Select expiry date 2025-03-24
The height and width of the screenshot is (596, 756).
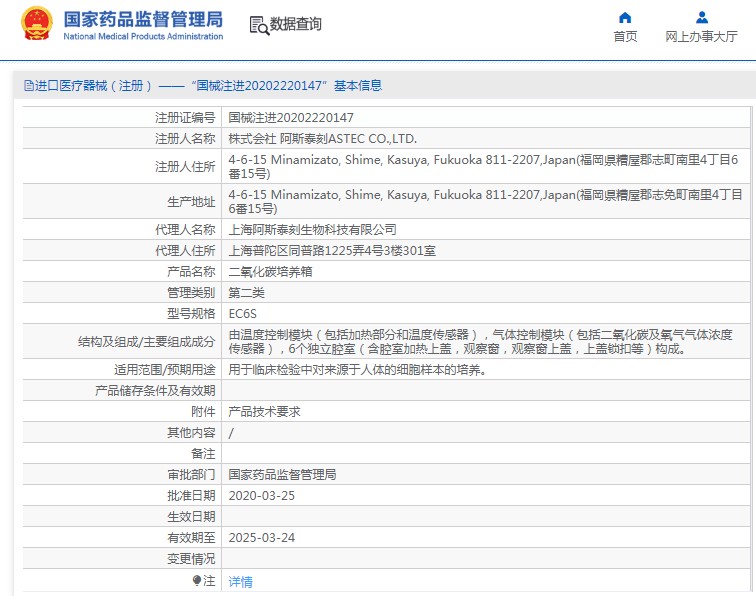coord(261,538)
